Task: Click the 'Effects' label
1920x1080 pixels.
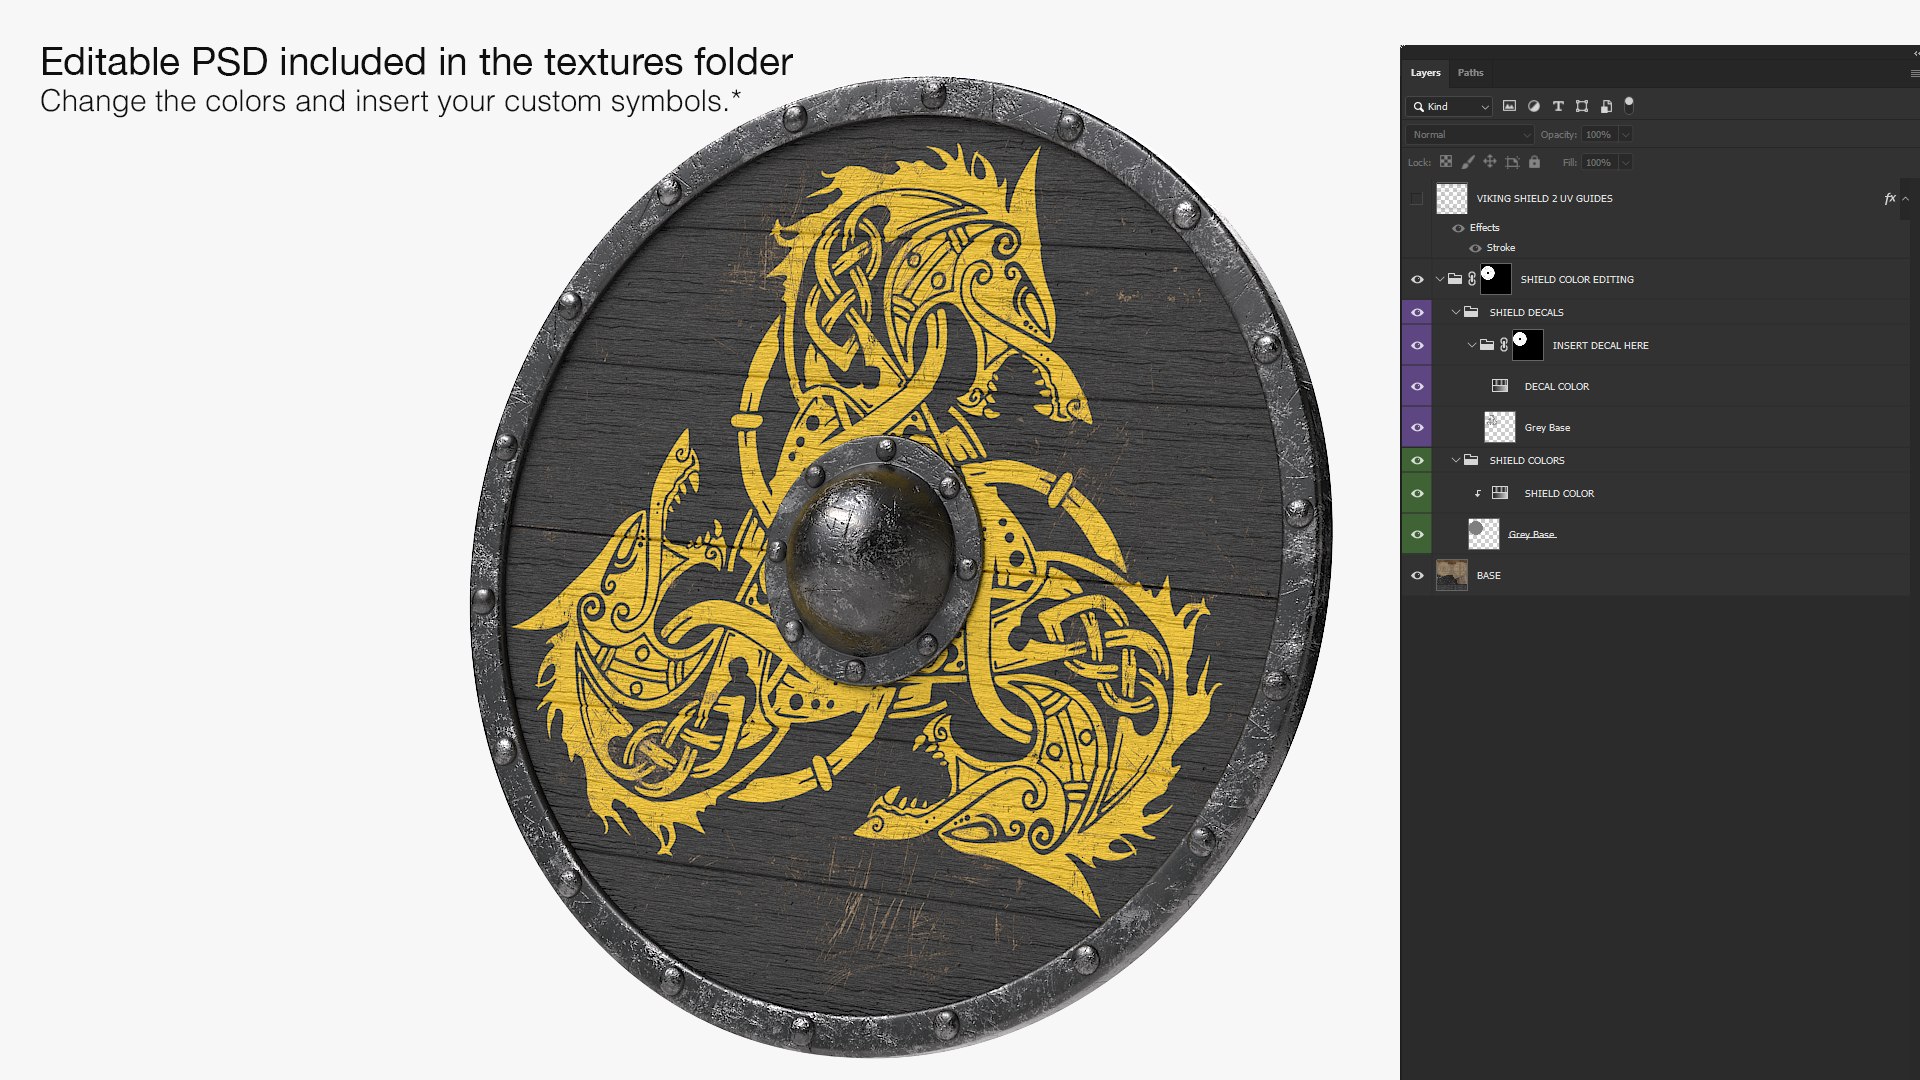Action: click(1485, 228)
